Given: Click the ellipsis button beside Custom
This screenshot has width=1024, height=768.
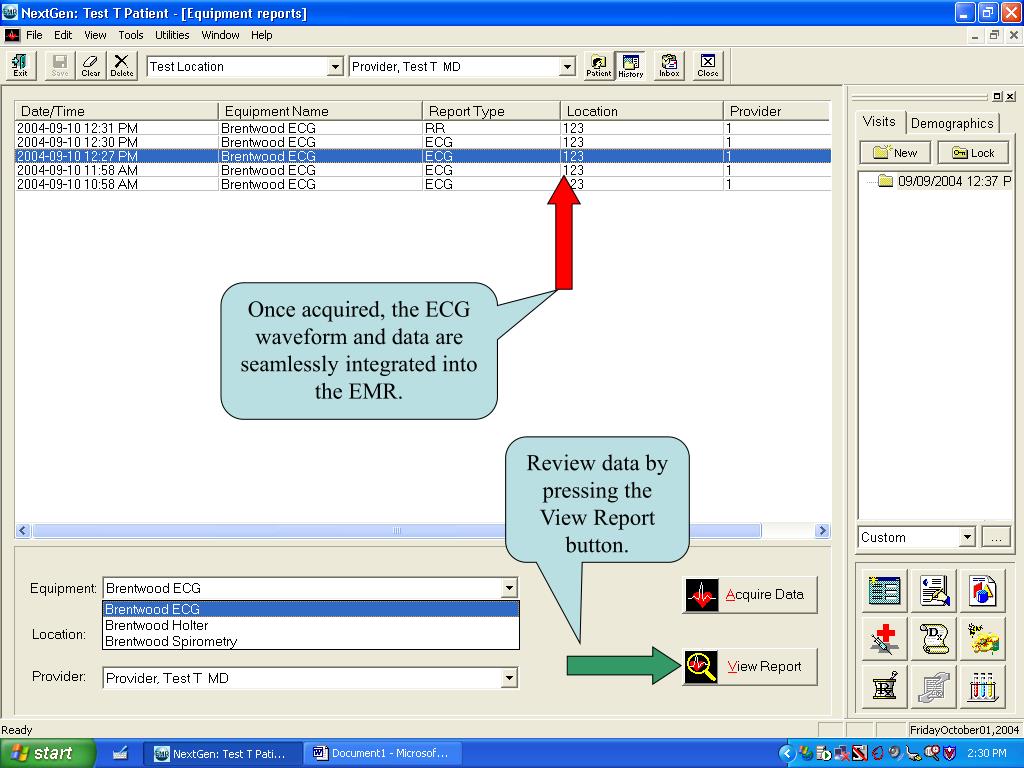Looking at the screenshot, I should coord(996,537).
